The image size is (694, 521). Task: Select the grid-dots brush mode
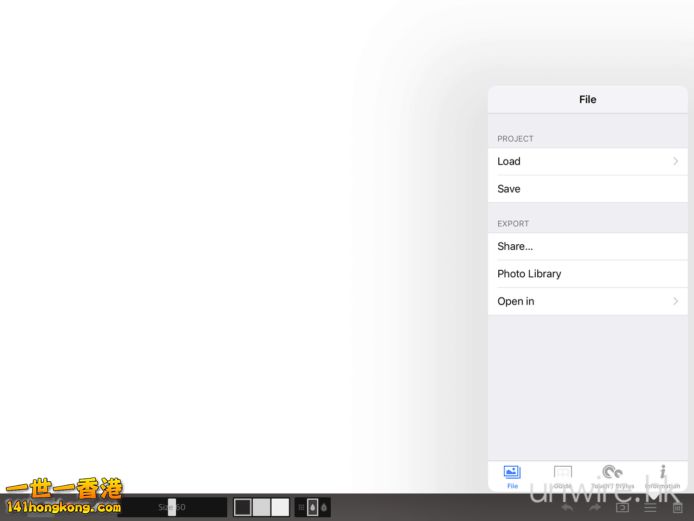[x=301, y=507]
